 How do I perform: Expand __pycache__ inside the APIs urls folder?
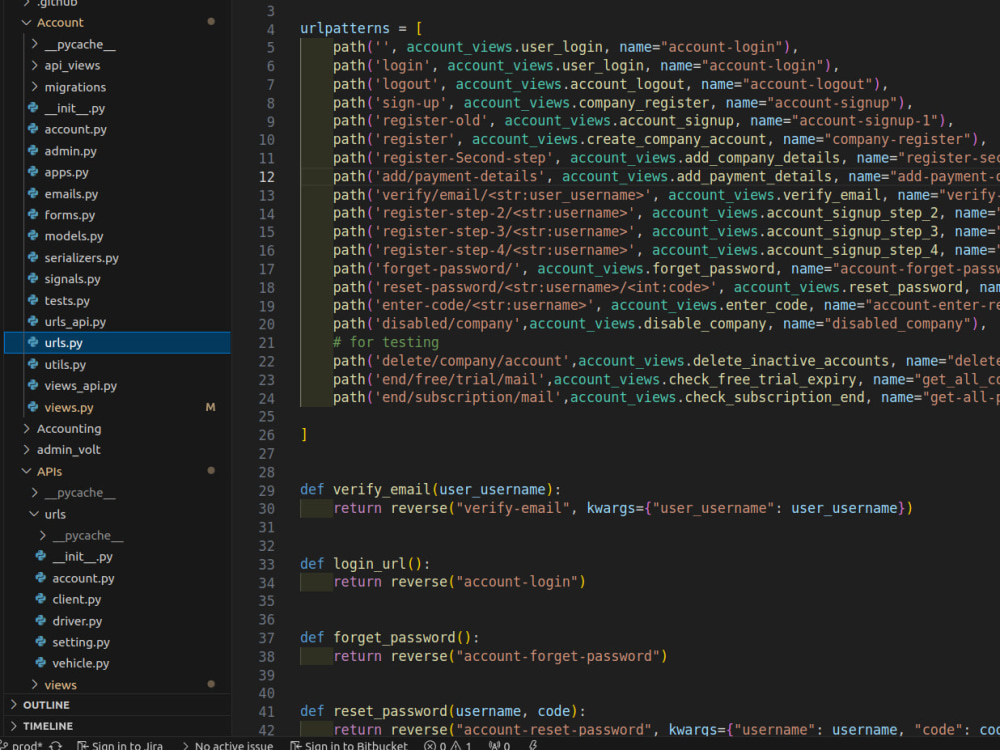click(x=43, y=535)
